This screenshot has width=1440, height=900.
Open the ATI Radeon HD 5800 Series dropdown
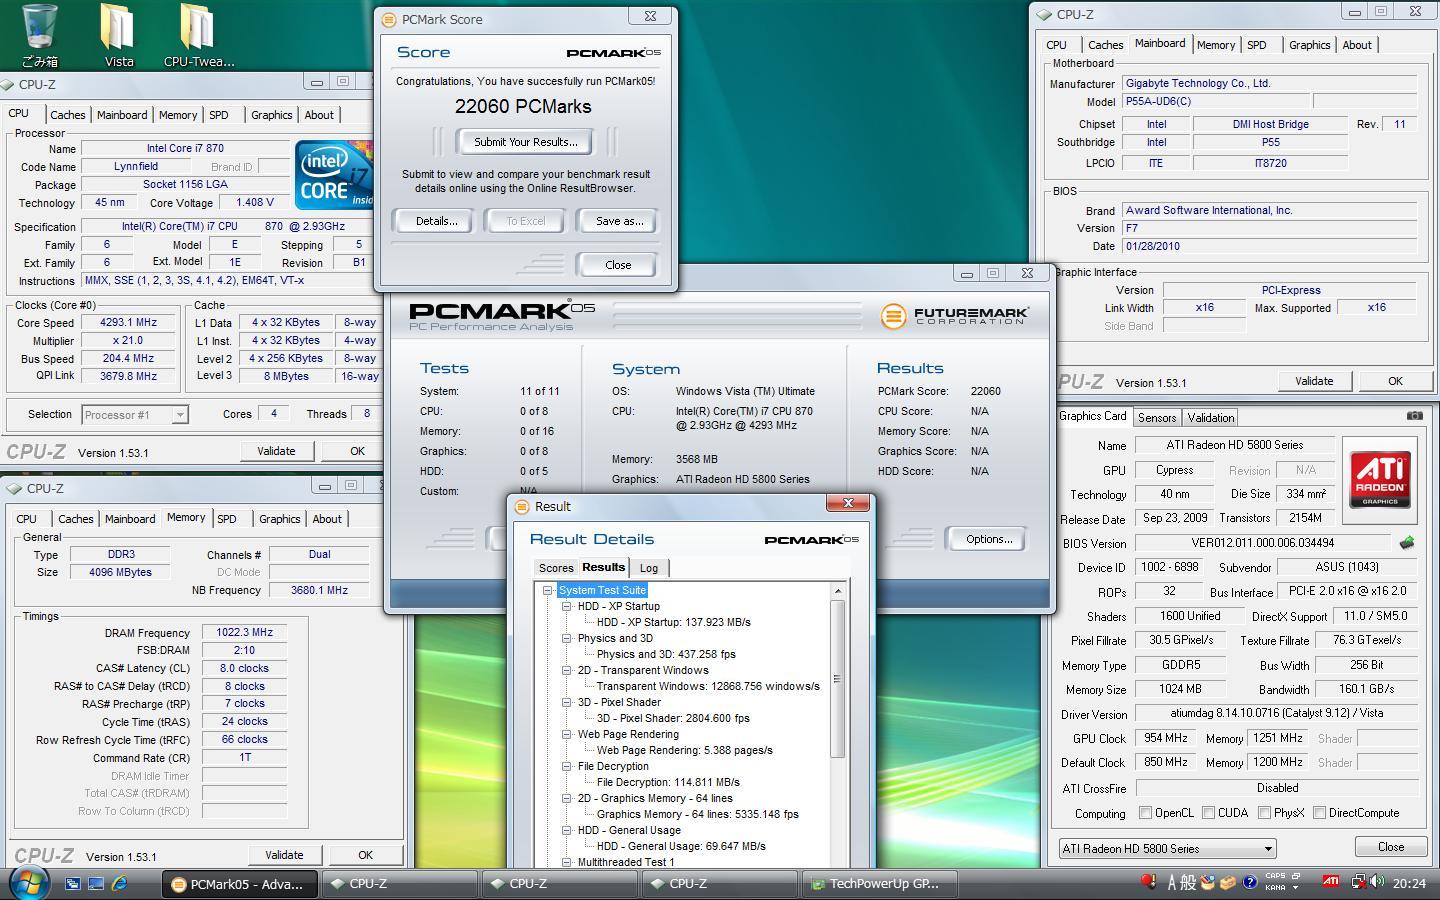click(1167, 849)
